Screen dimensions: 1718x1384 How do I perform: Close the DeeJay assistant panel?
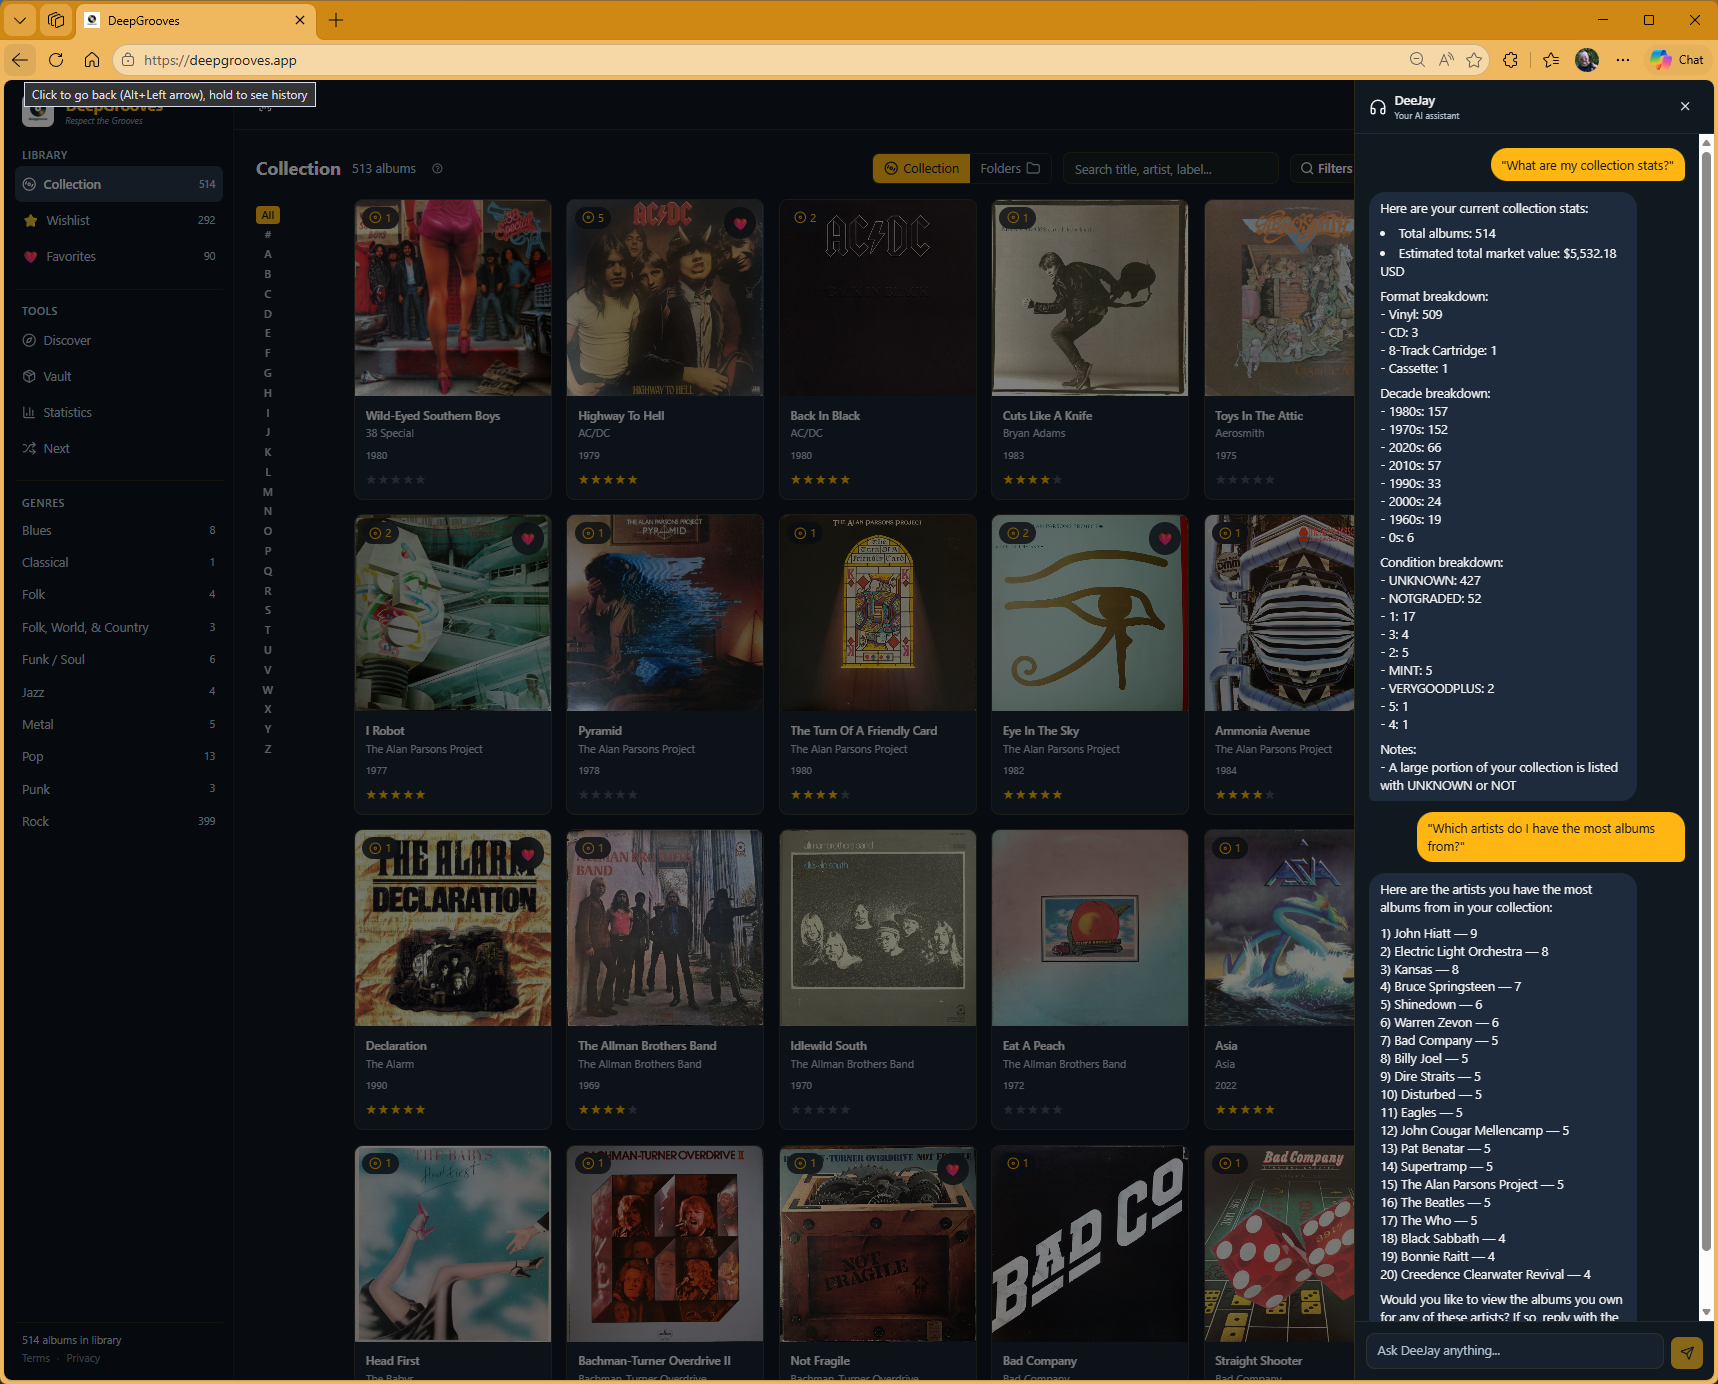click(x=1685, y=106)
